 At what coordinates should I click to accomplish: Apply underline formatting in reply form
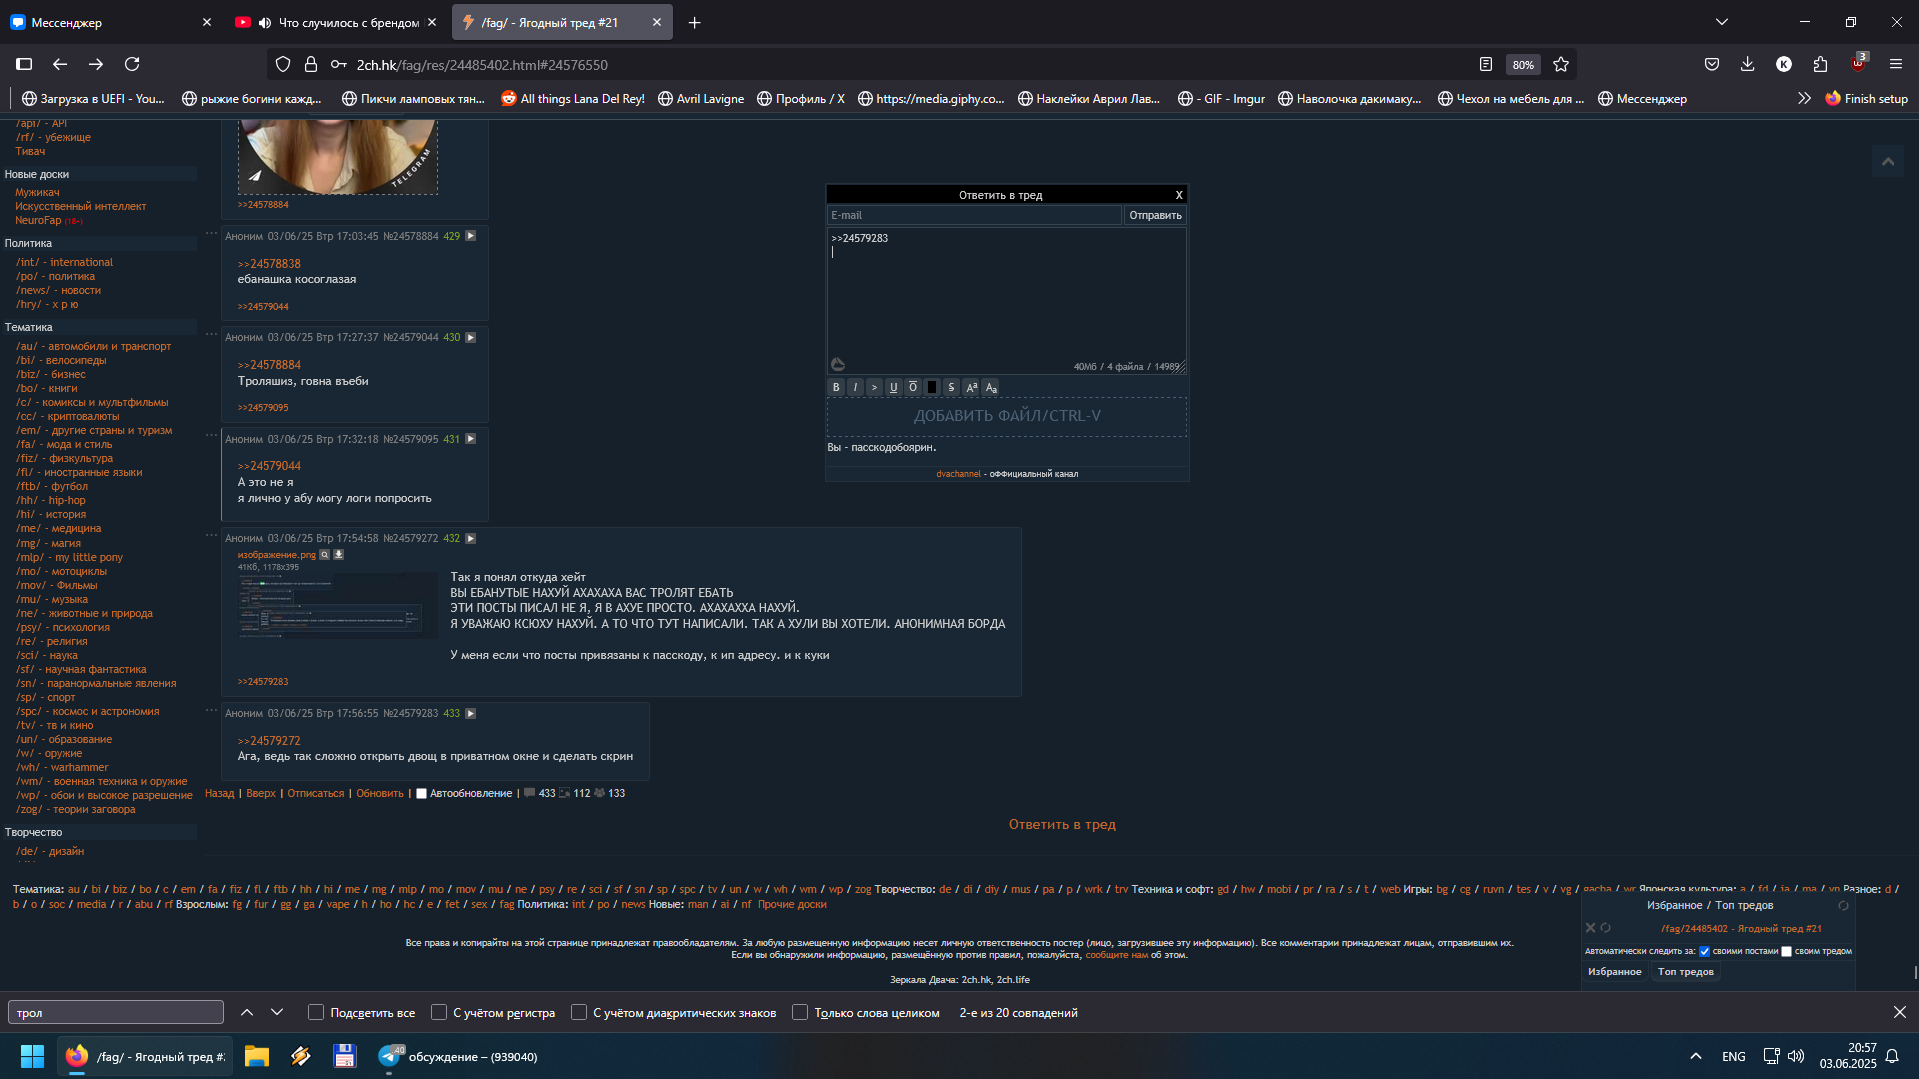[894, 387]
